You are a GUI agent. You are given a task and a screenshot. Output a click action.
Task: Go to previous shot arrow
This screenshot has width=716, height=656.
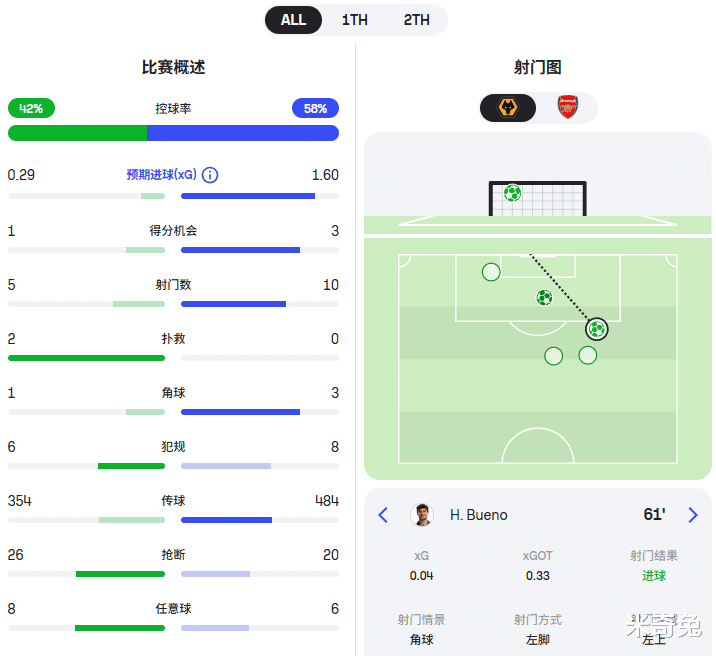pyautogui.click(x=383, y=515)
